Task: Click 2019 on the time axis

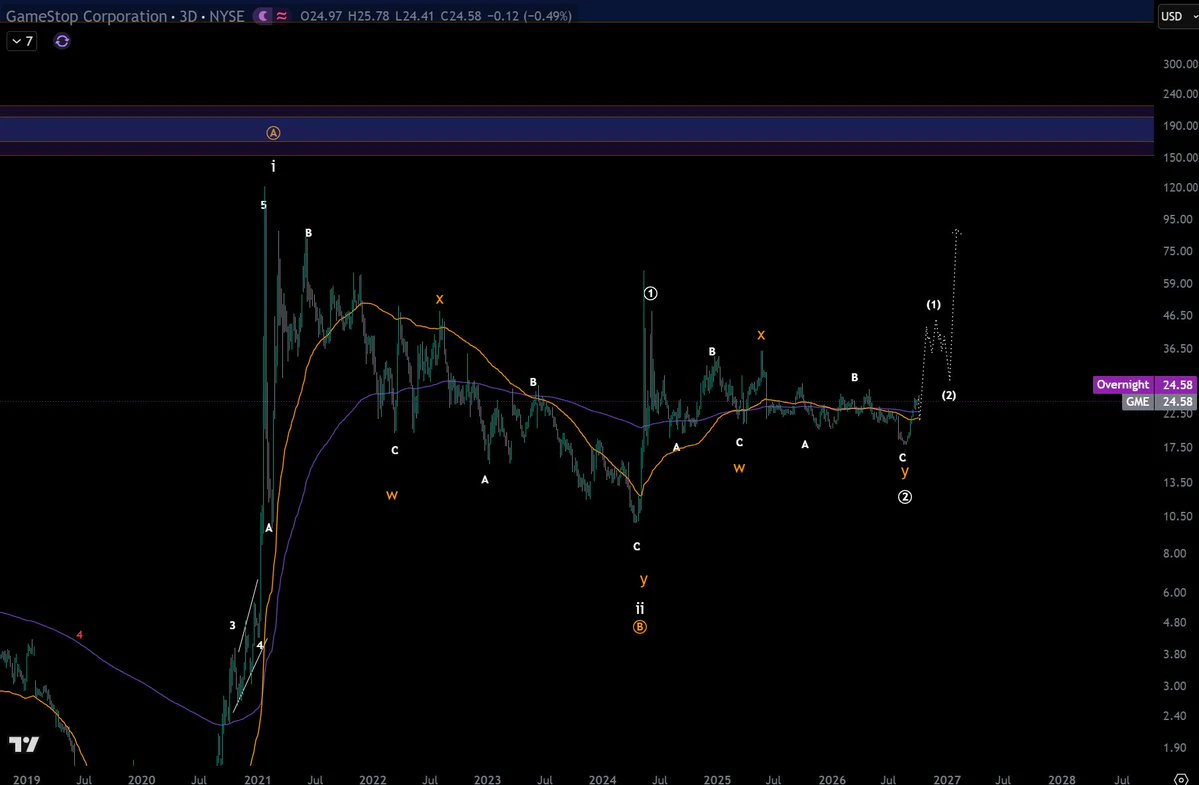Action: pos(27,780)
